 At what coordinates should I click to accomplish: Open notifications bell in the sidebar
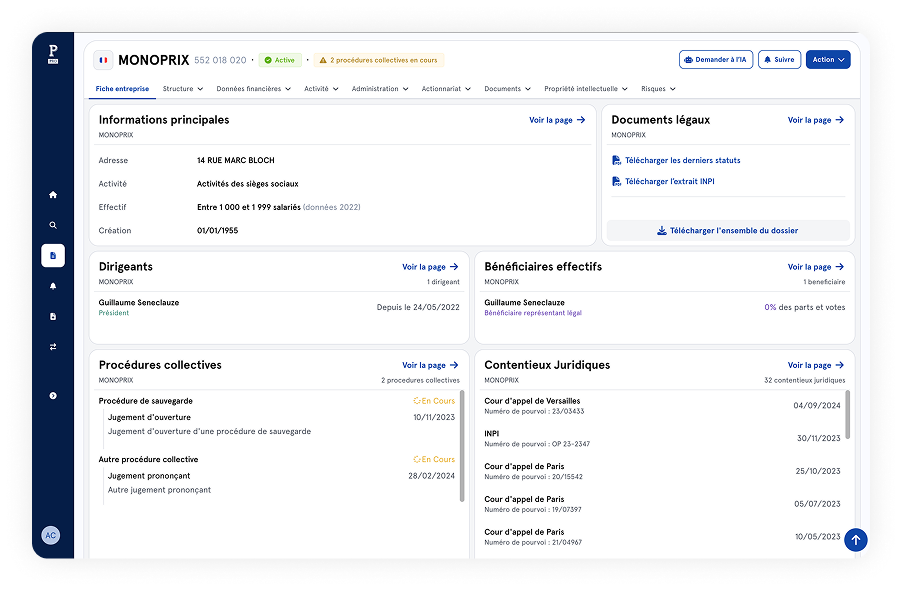coord(53,286)
